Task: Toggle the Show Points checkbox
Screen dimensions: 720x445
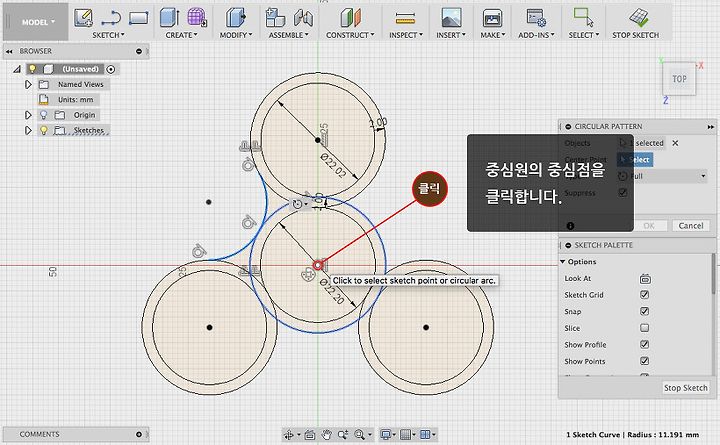Action: pyautogui.click(x=645, y=361)
